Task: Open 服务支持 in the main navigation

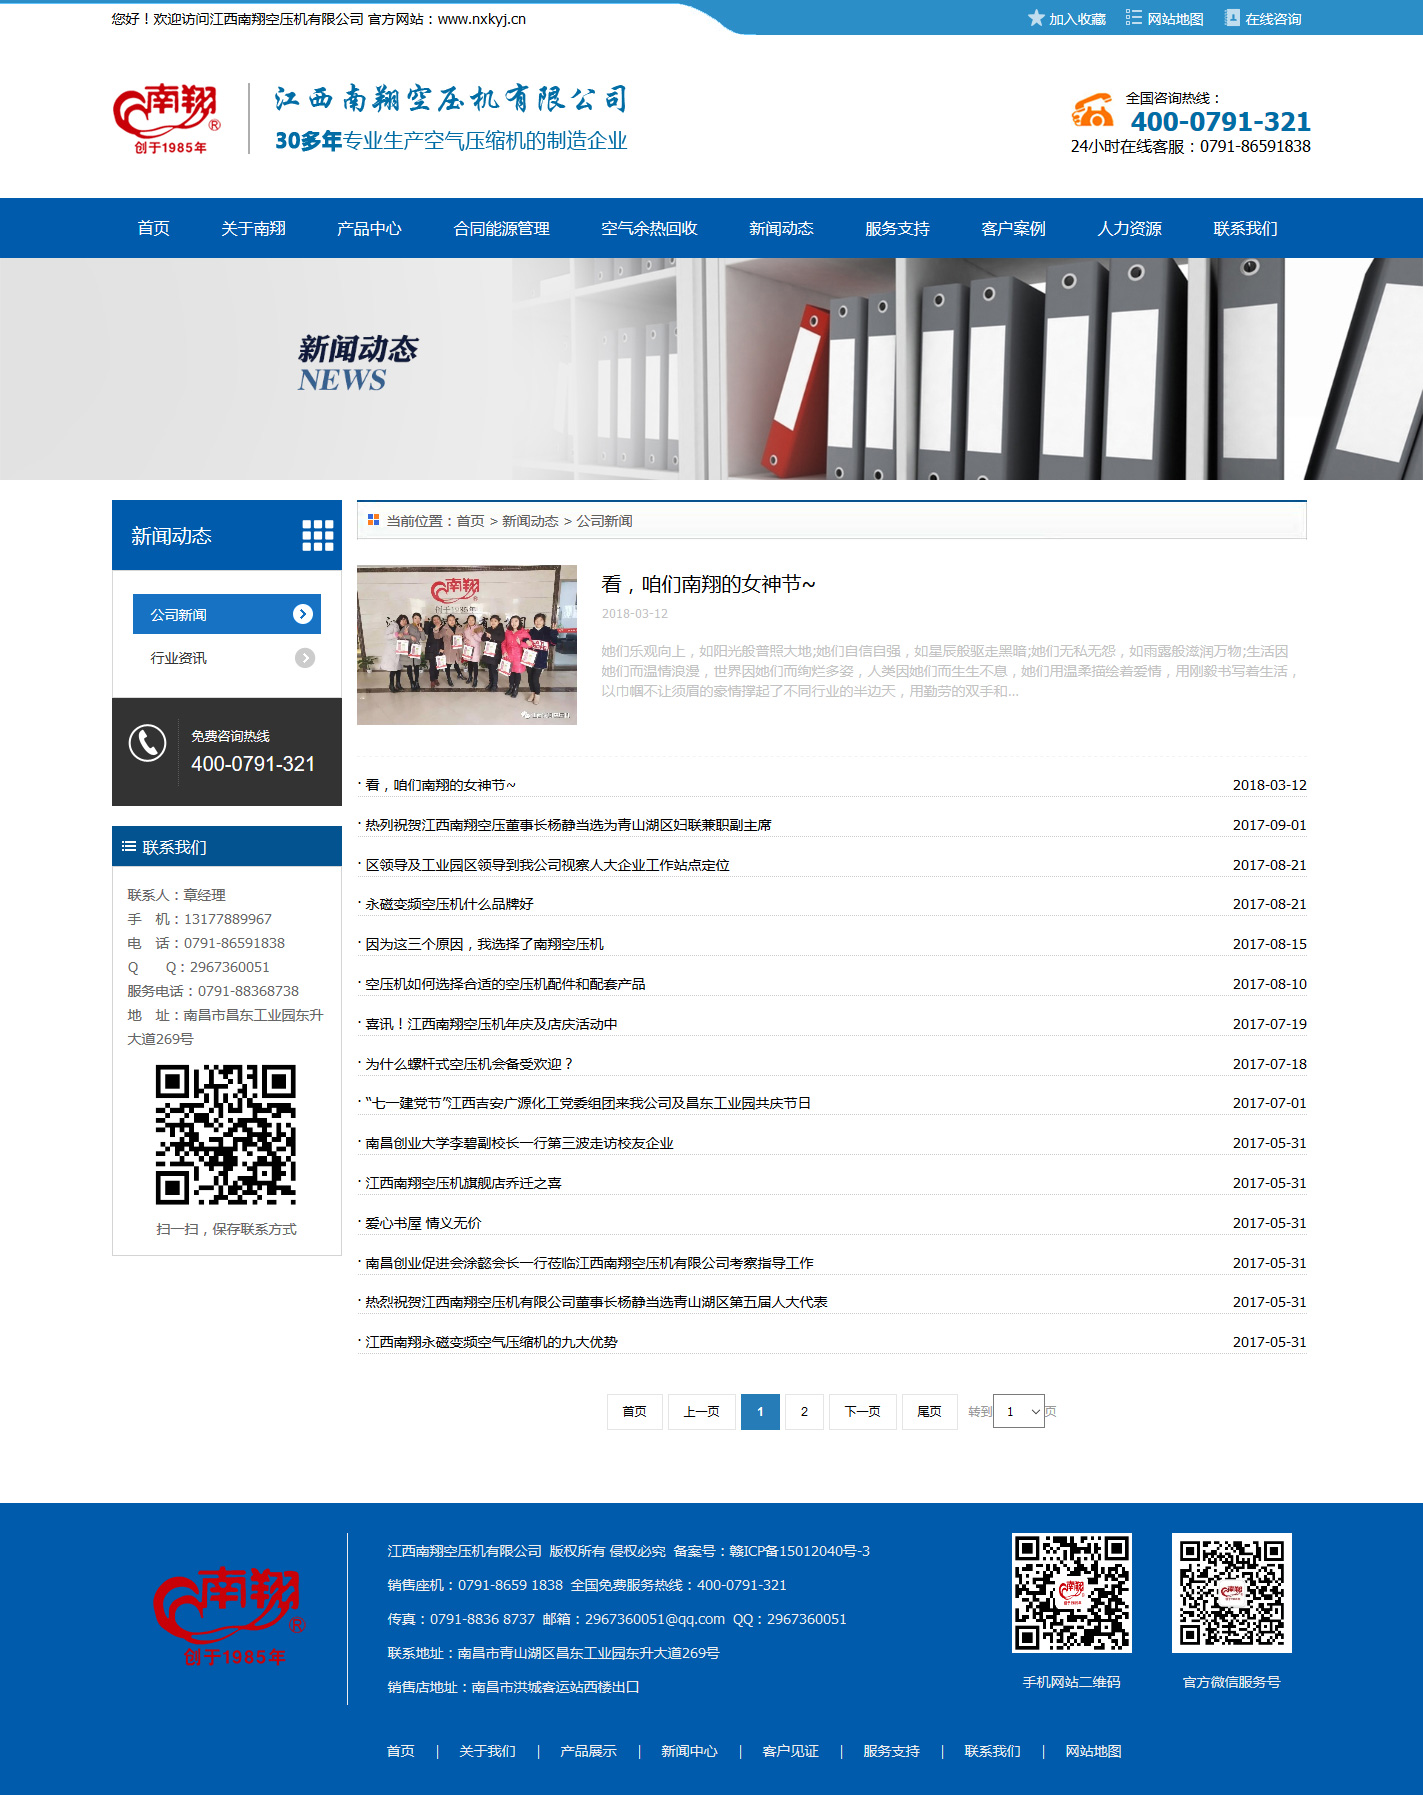Action: 897,228
